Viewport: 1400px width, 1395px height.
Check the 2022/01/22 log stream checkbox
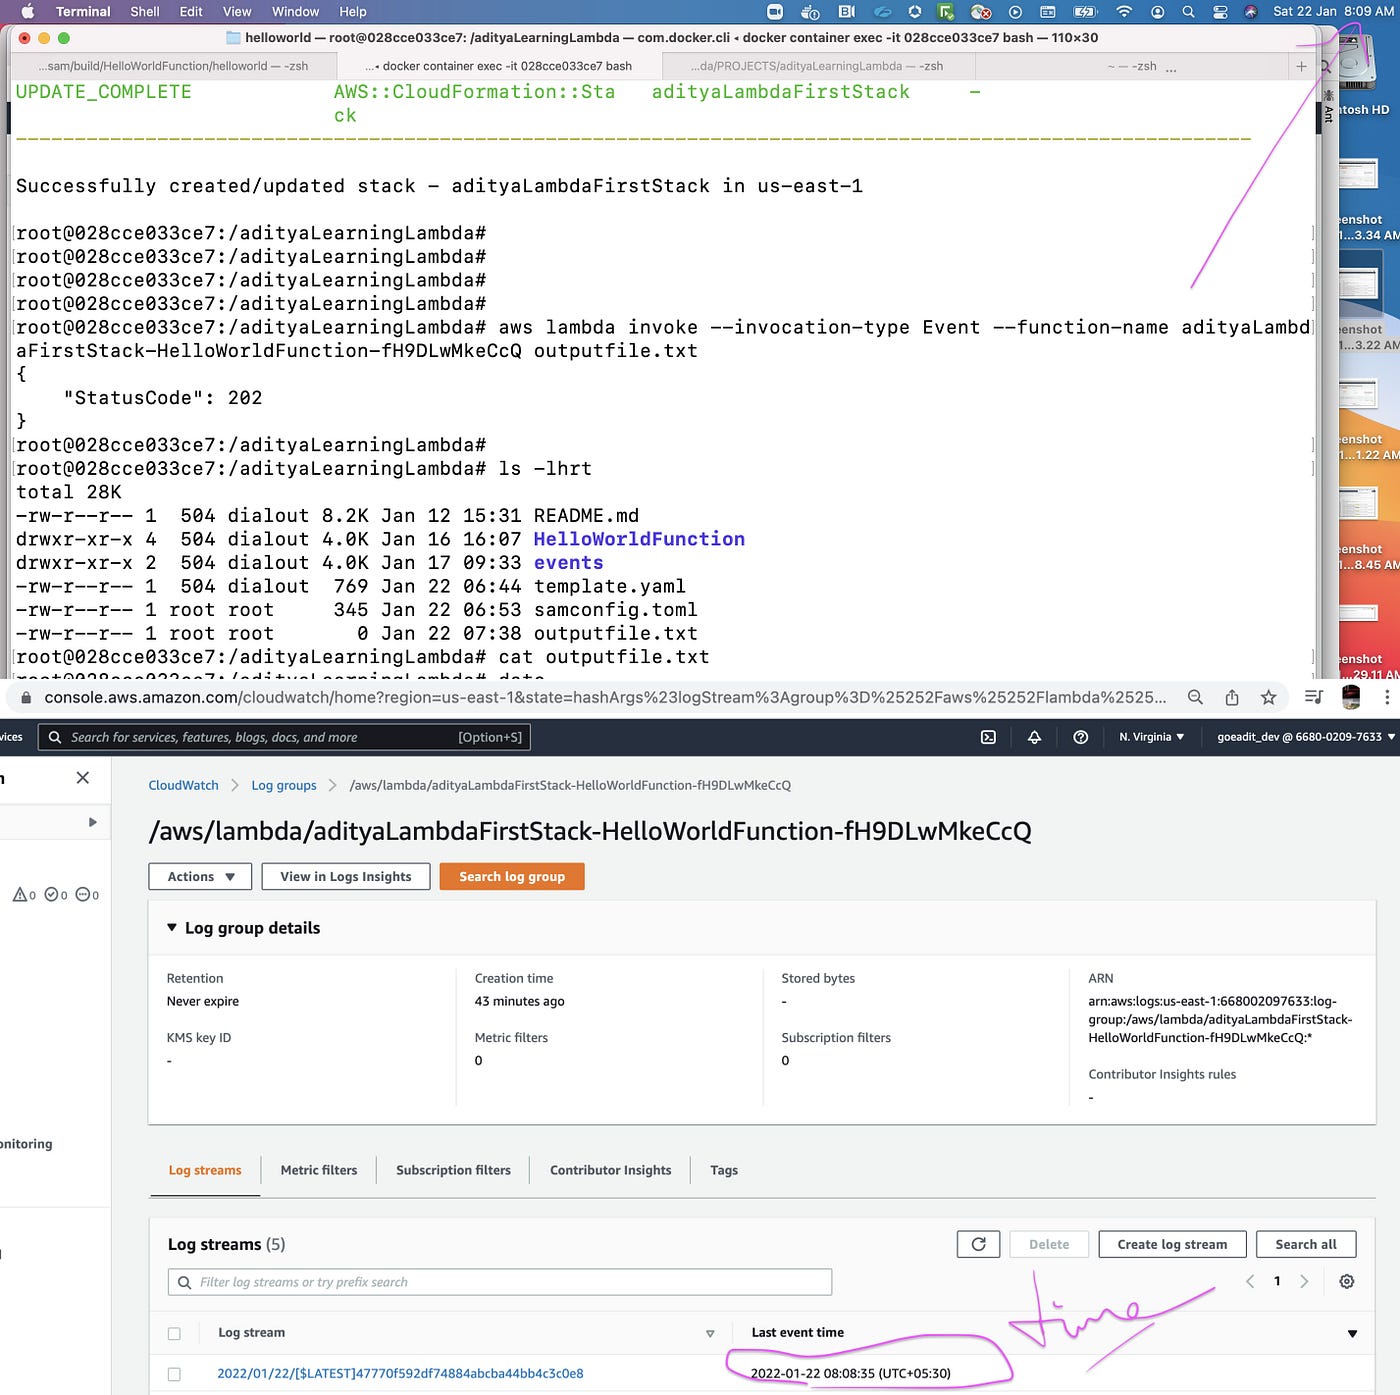pyautogui.click(x=175, y=1374)
